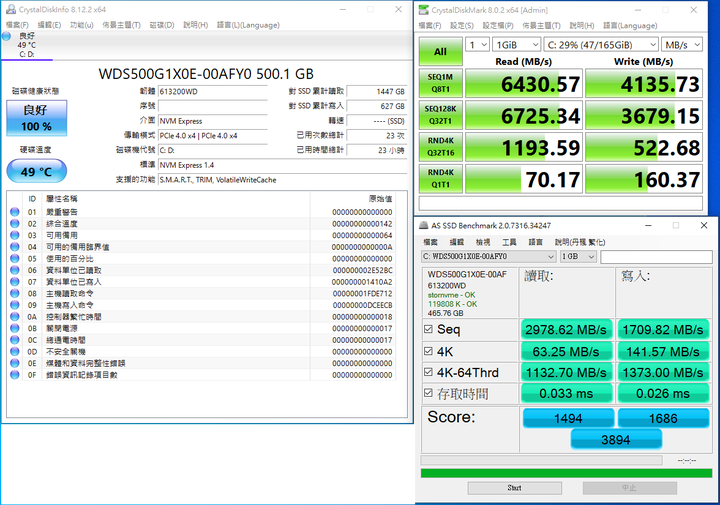
Task: Open 語言(L)(Language) menu in CrystalDiskInfo
Action: tap(248, 25)
